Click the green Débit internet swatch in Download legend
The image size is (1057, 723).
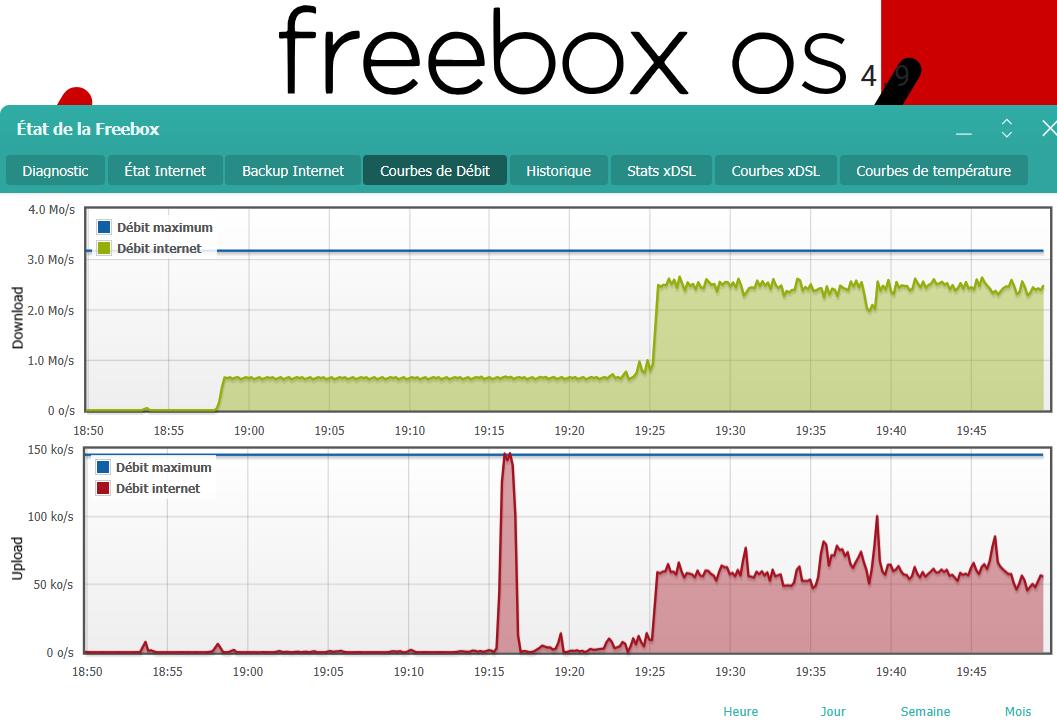point(104,248)
